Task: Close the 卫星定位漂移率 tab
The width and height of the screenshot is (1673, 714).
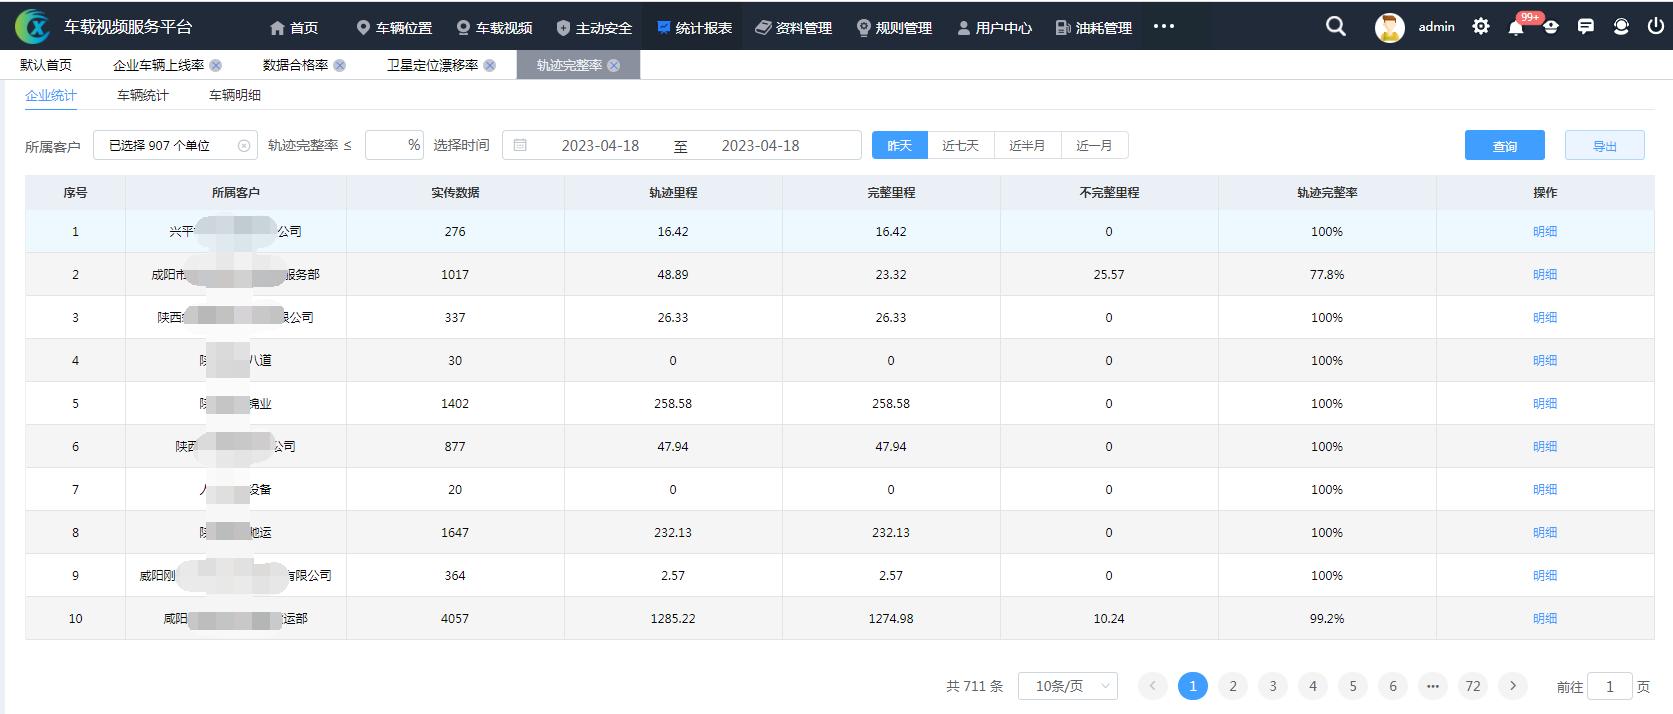Action: tap(490, 65)
